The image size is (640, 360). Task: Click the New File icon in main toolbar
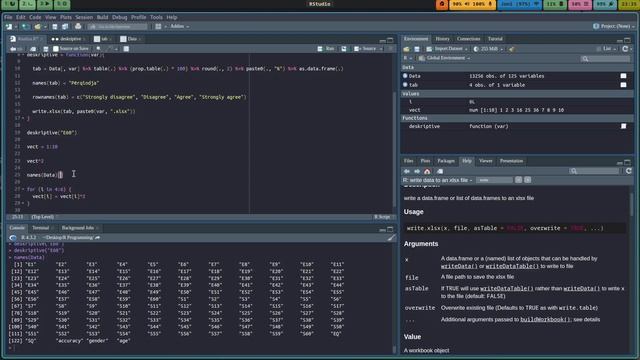pos(9,27)
